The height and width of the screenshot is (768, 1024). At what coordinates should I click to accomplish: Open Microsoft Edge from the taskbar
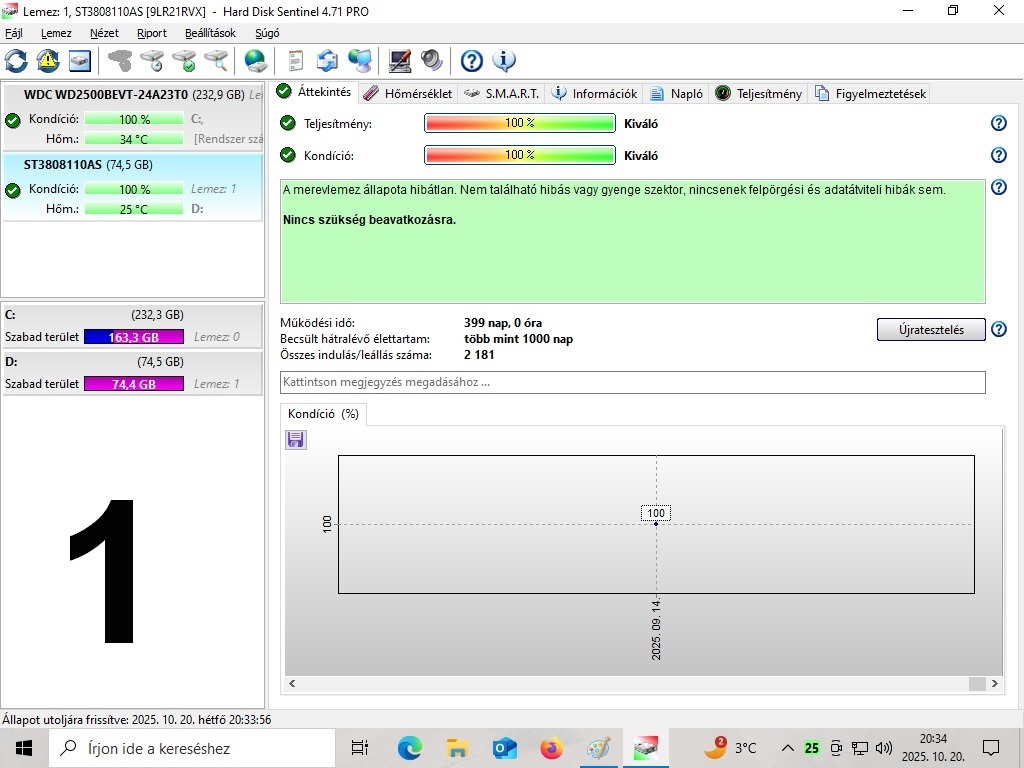[409, 748]
